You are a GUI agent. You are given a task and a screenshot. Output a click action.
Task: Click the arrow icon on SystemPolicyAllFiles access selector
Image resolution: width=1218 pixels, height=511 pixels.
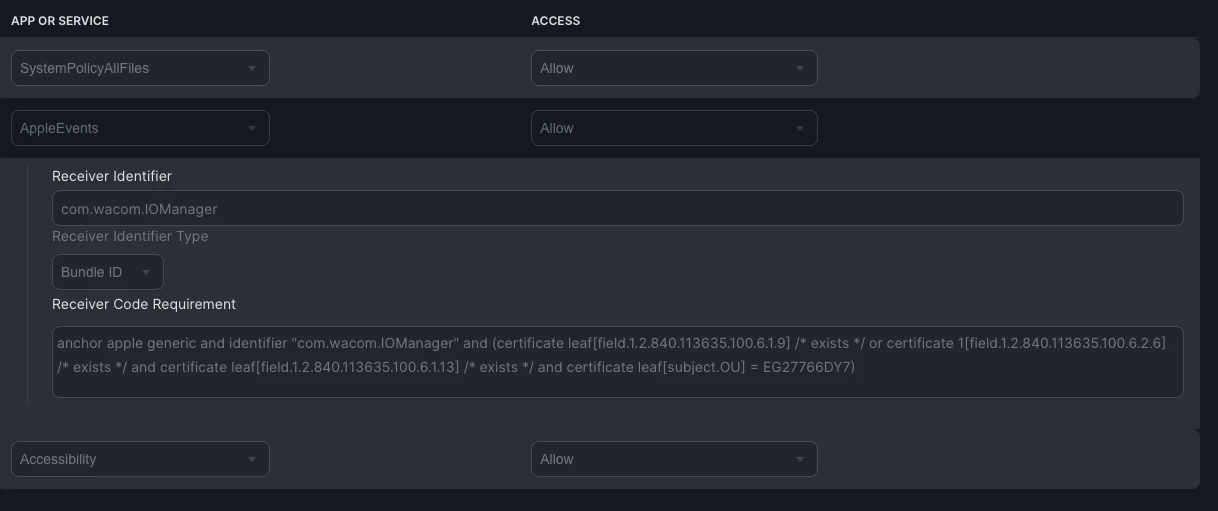coord(799,68)
